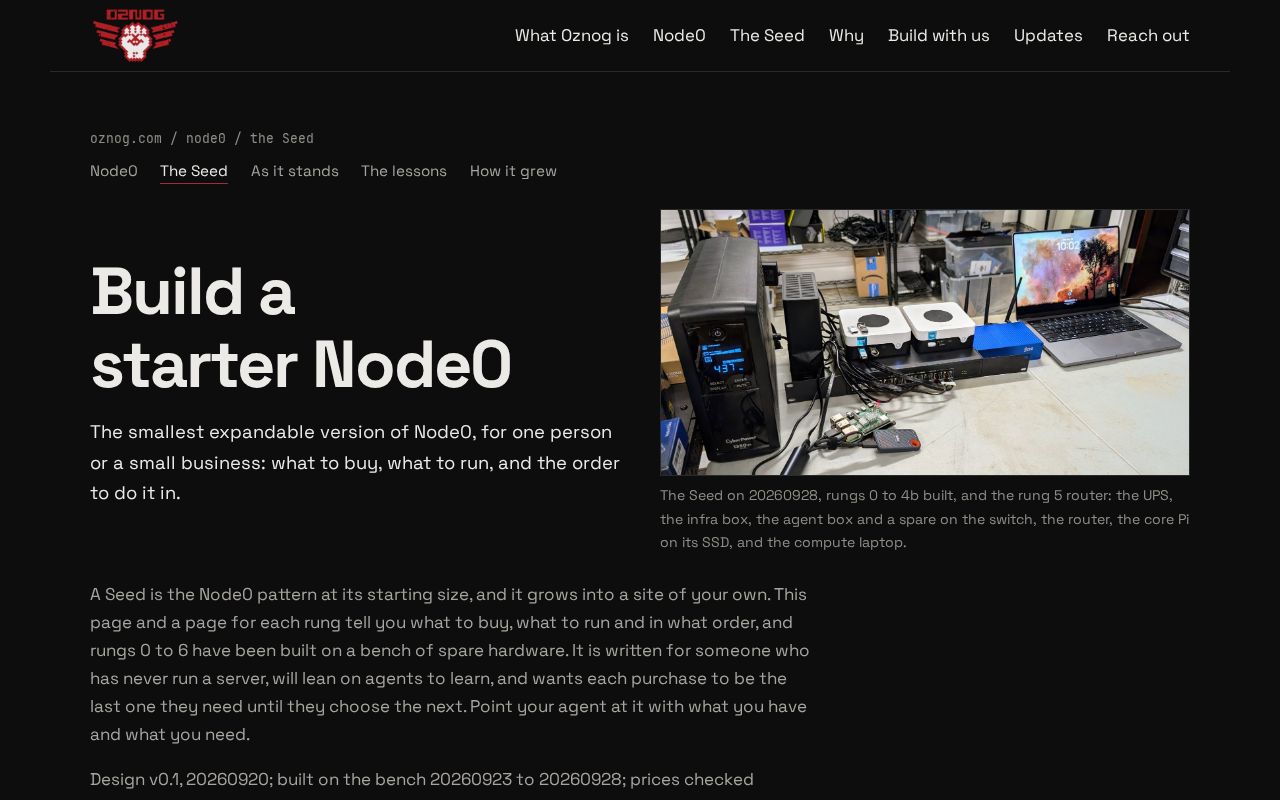Open the Reach out link
Viewport: 1280px width, 800px height.
pos(1148,35)
